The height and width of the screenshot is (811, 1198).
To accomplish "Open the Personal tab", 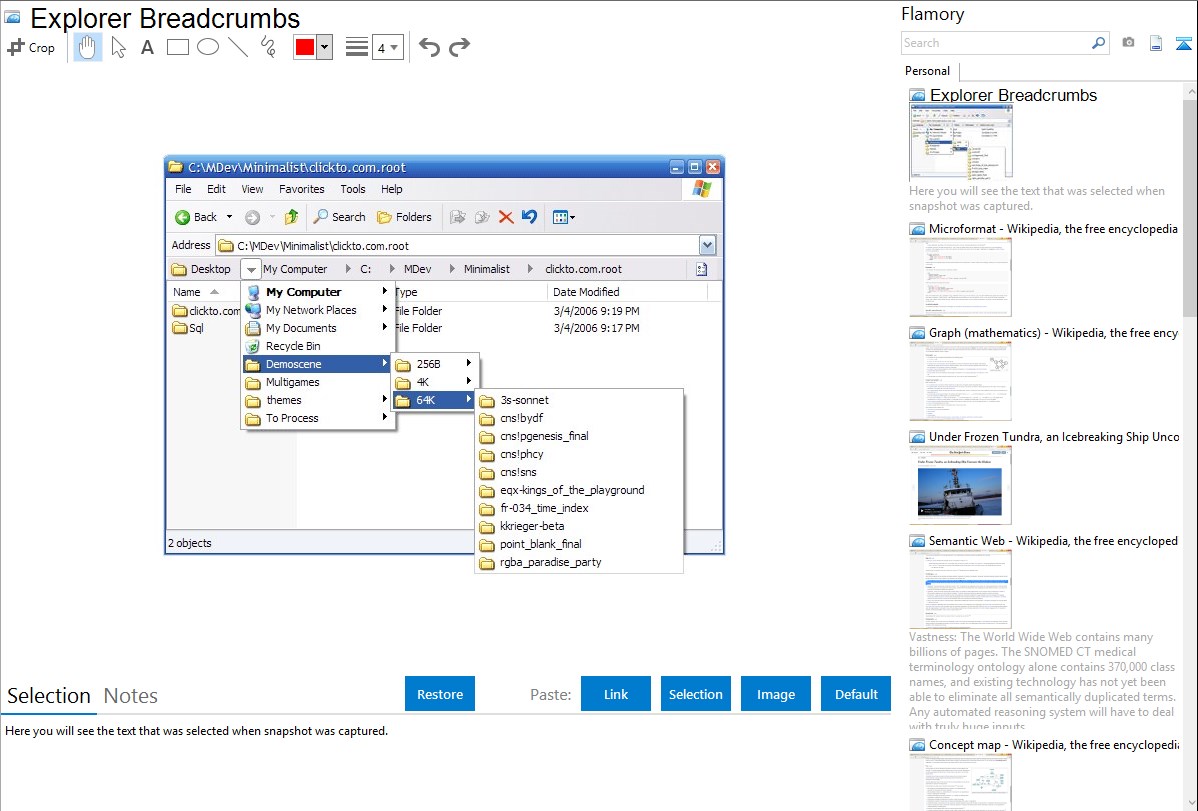I will (x=927, y=71).
